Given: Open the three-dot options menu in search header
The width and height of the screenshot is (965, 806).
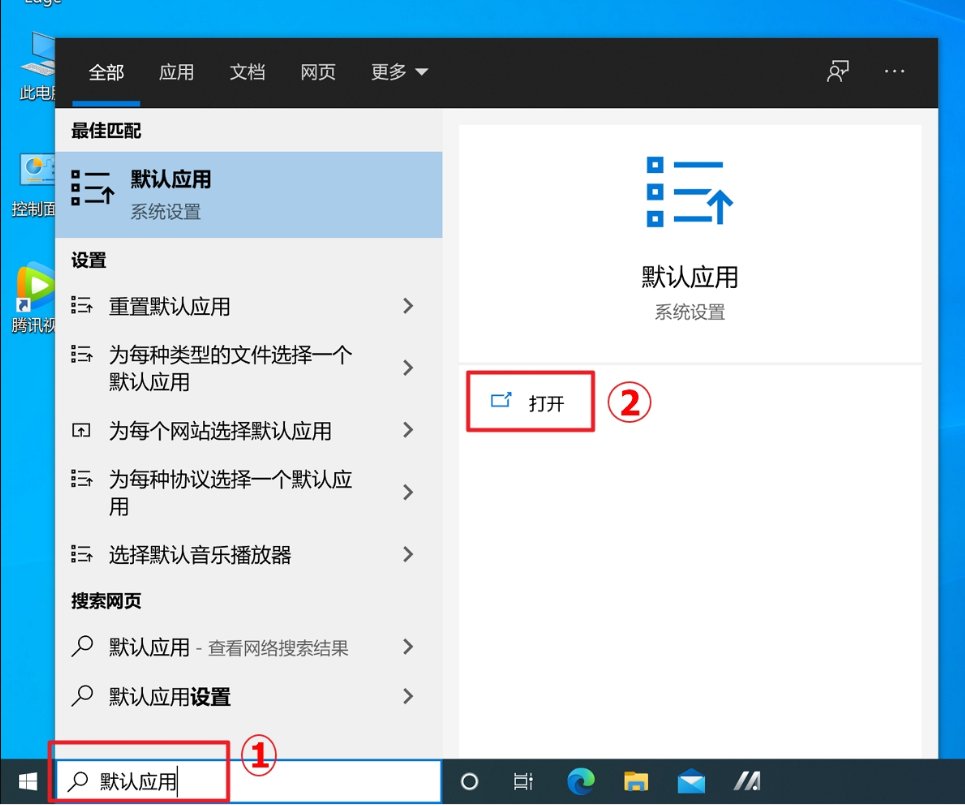Looking at the screenshot, I should tap(894, 71).
